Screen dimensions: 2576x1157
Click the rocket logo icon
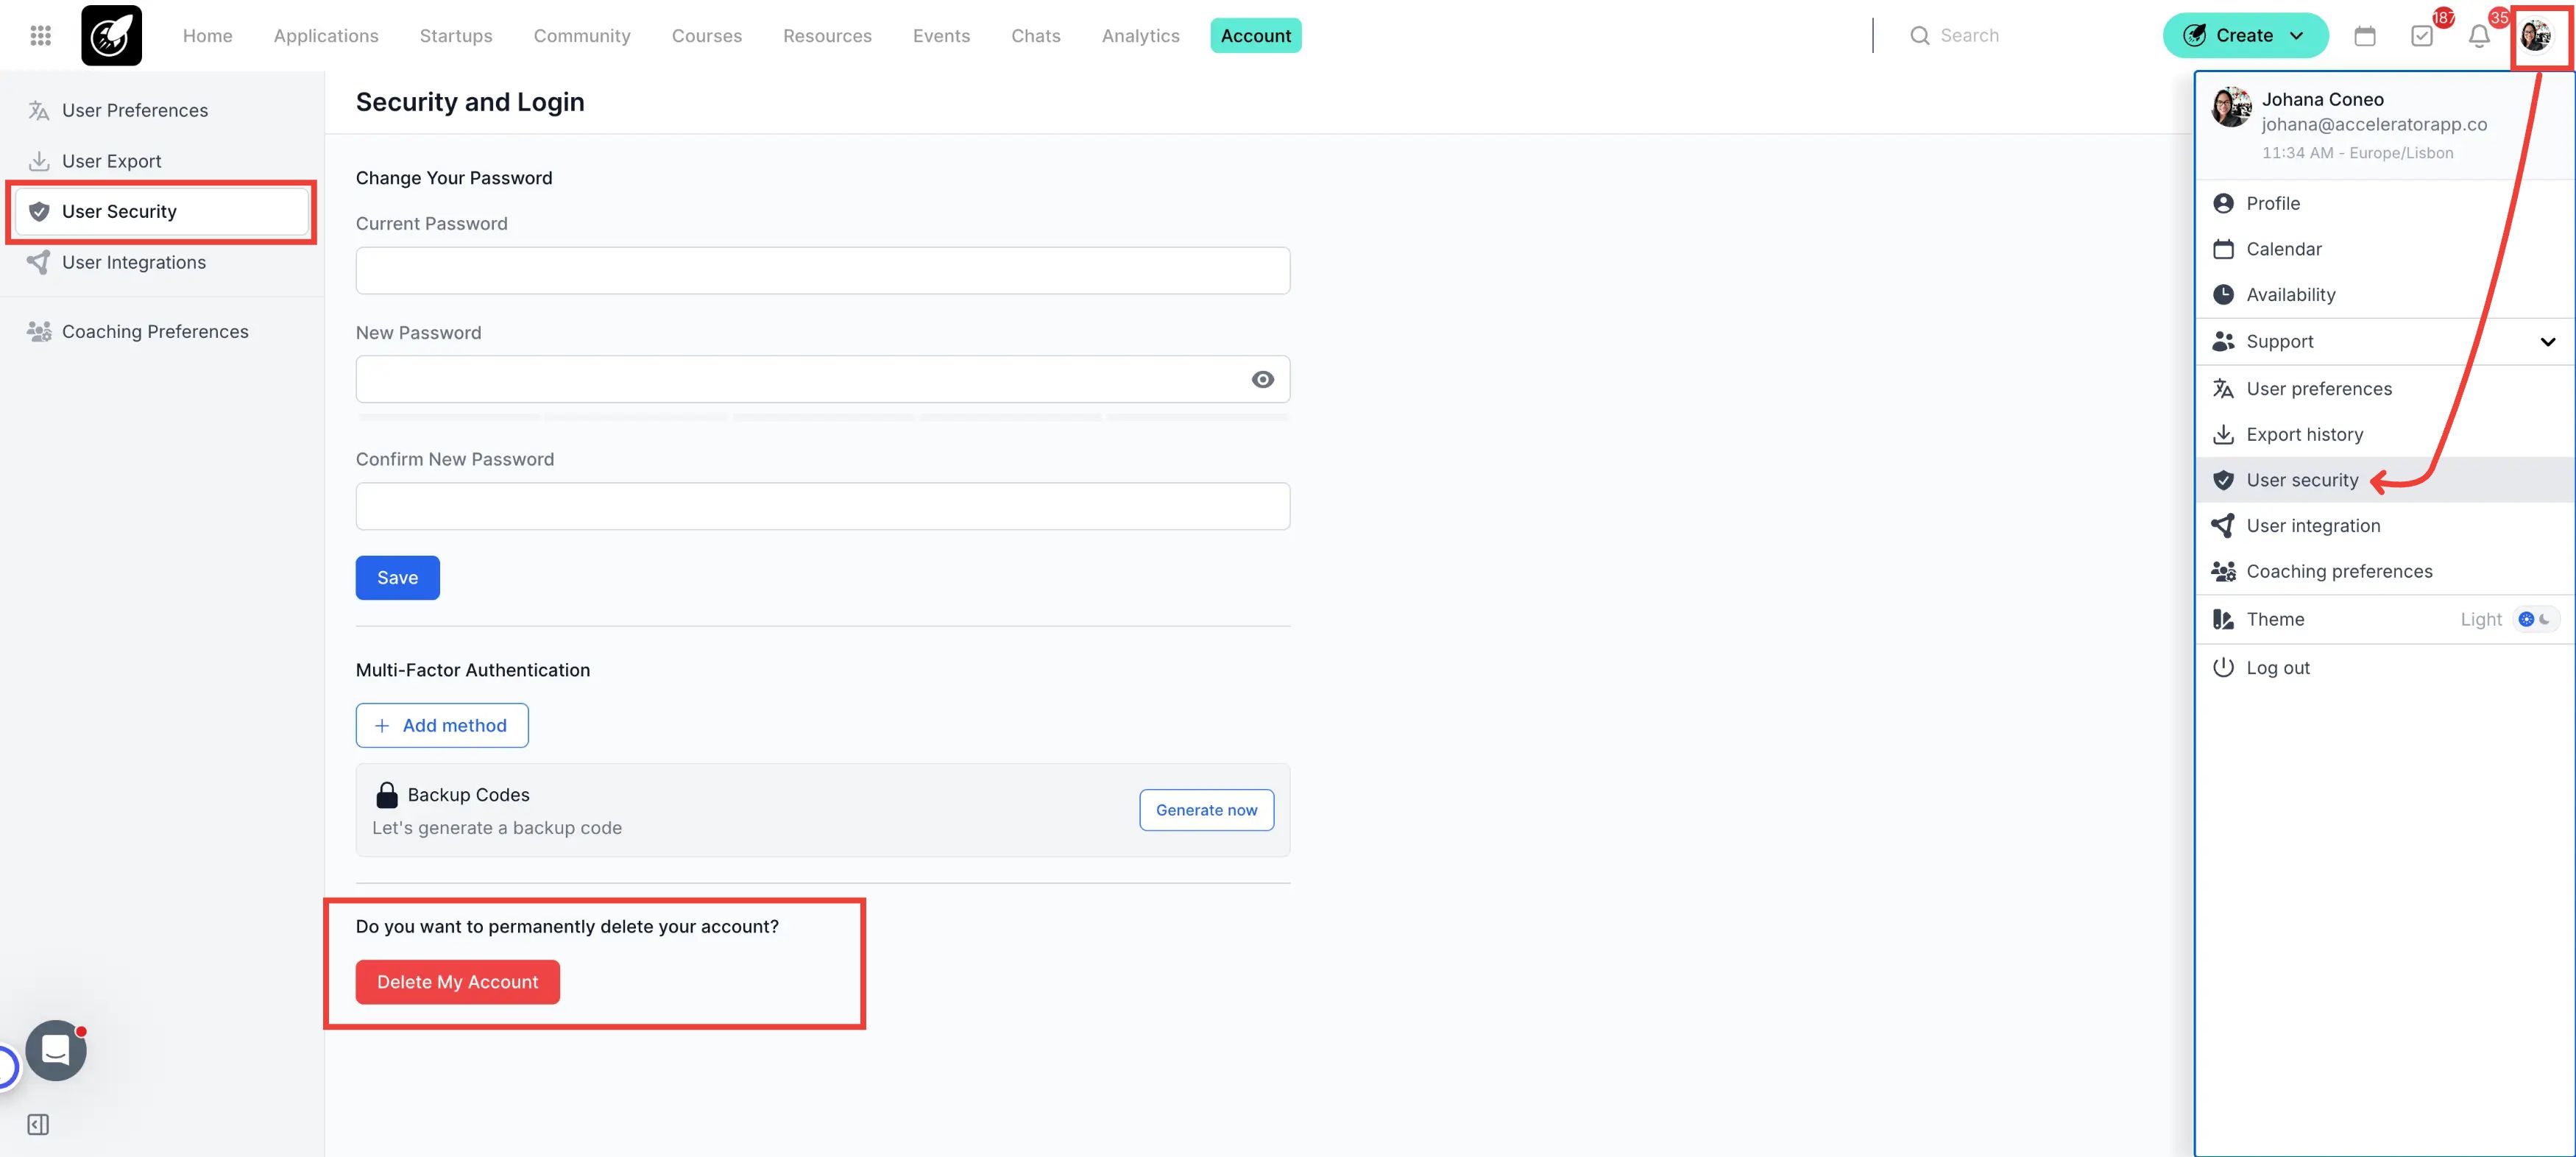tap(111, 36)
